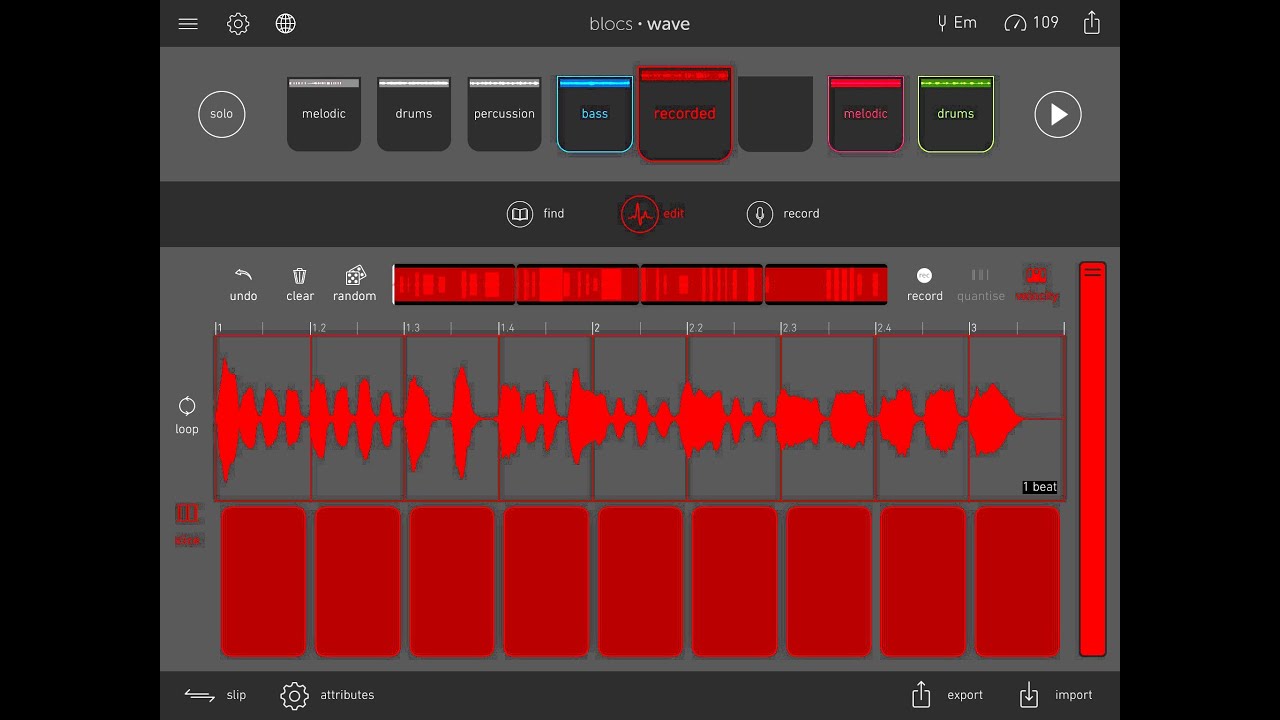
Task: Start playback with the play button
Action: tap(1058, 114)
